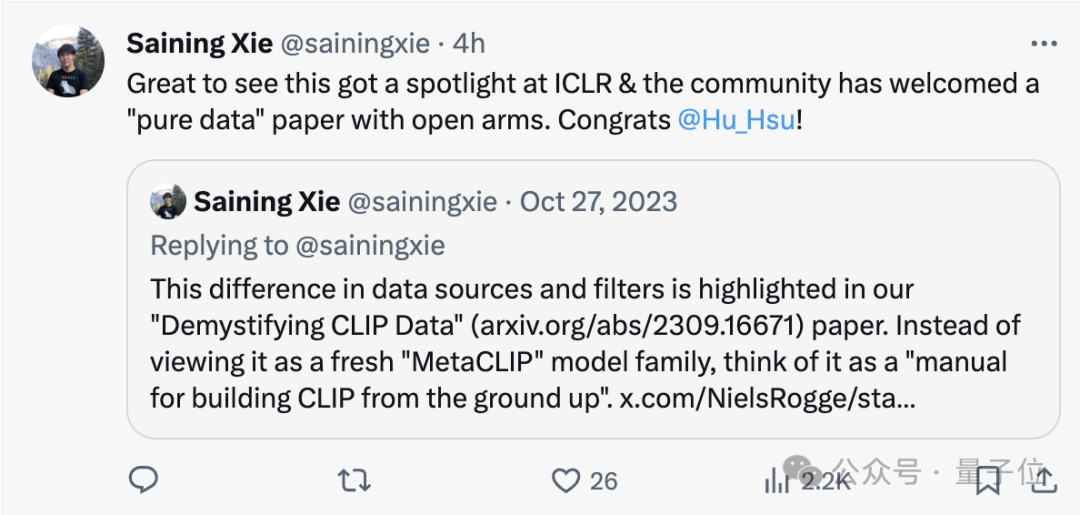Bookmark this tweet
The image size is (1080, 515).
click(988, 481)
